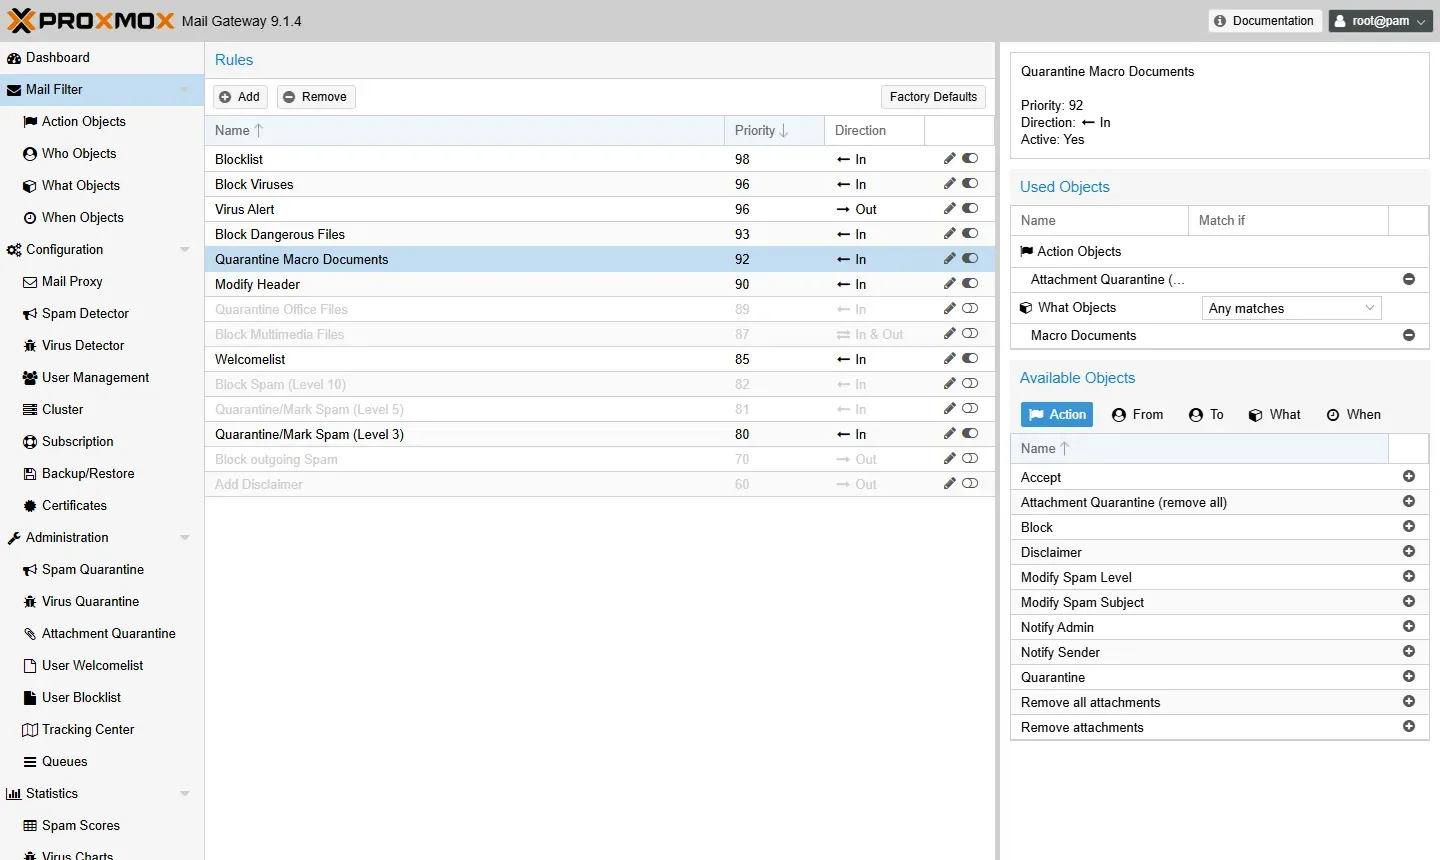Edit the Blocklist rule with pencil icon
Image resolution: width=1440 pixels, height=860 pixels.
point(949,159)
